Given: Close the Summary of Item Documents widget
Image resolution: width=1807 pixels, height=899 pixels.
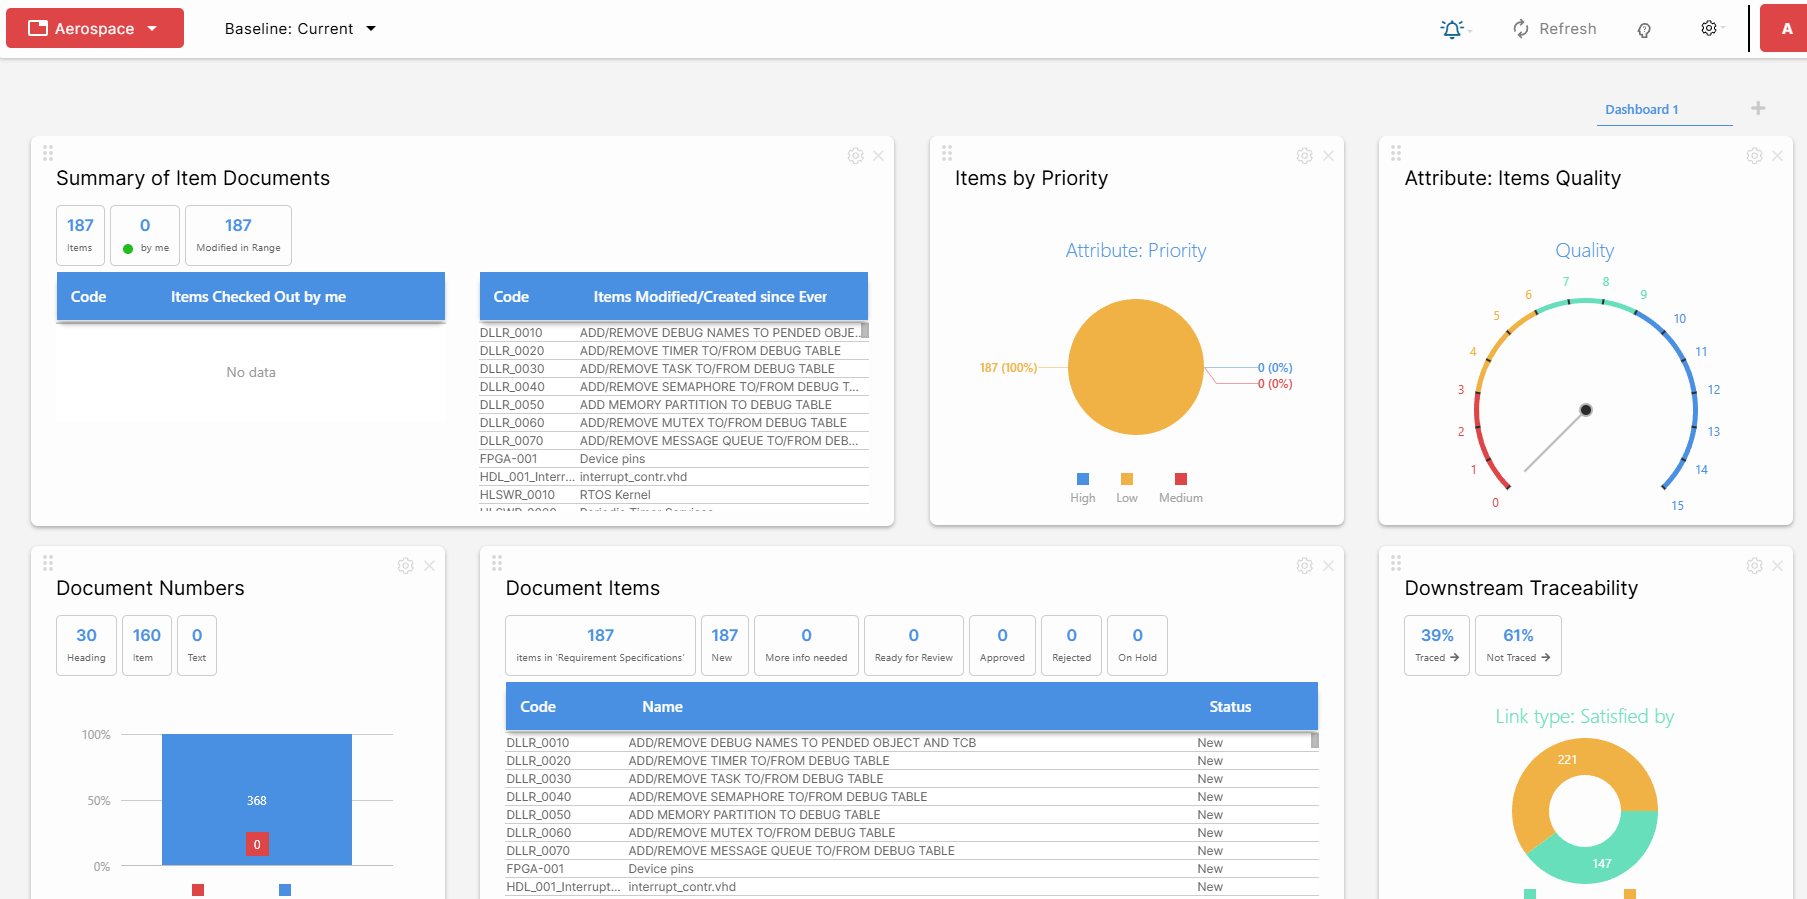Looking at the screenshot, I should point(878,156).
